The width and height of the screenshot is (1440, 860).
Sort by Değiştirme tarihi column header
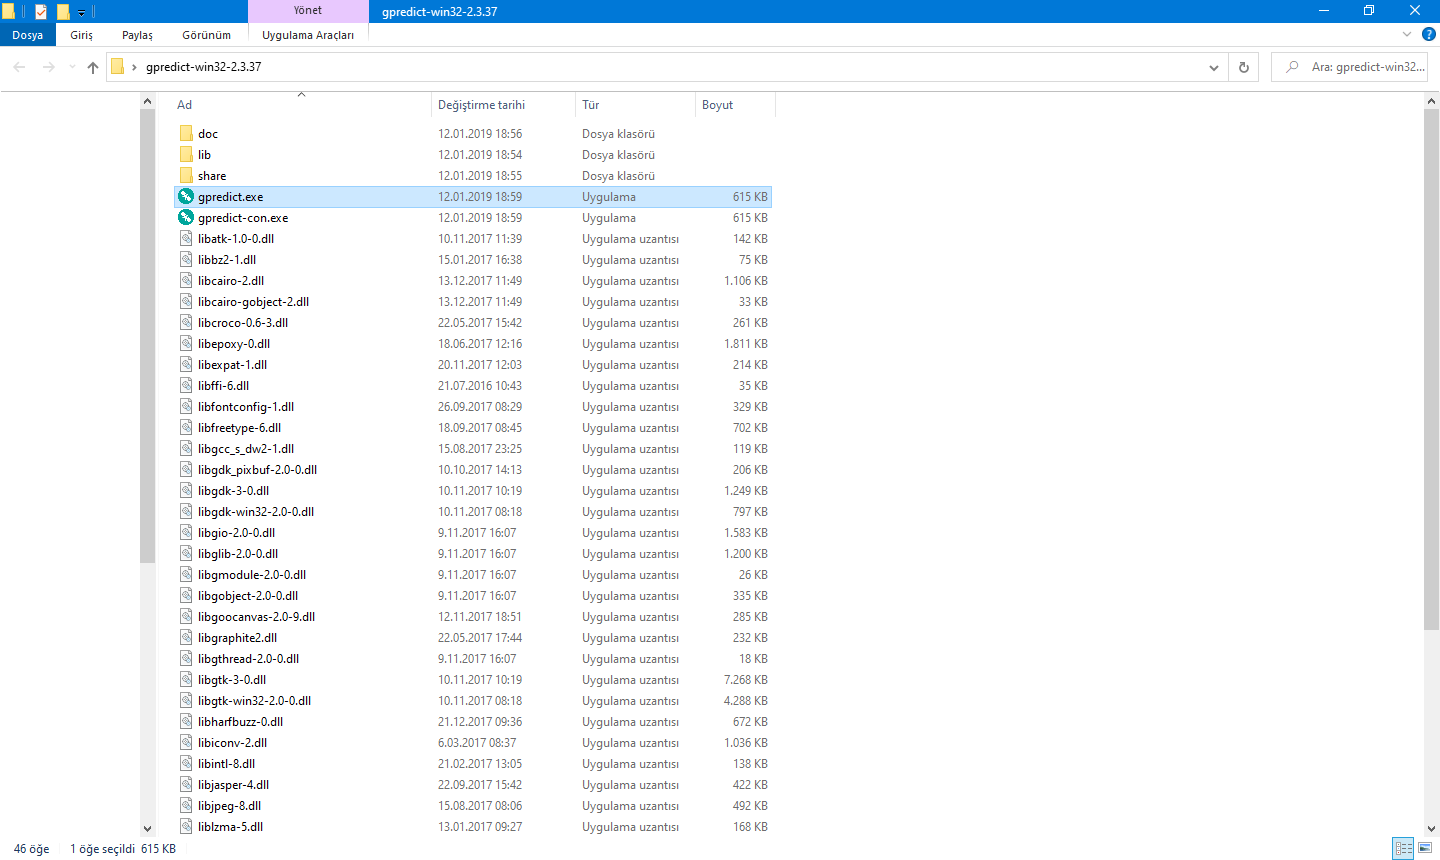coord(504,105)
